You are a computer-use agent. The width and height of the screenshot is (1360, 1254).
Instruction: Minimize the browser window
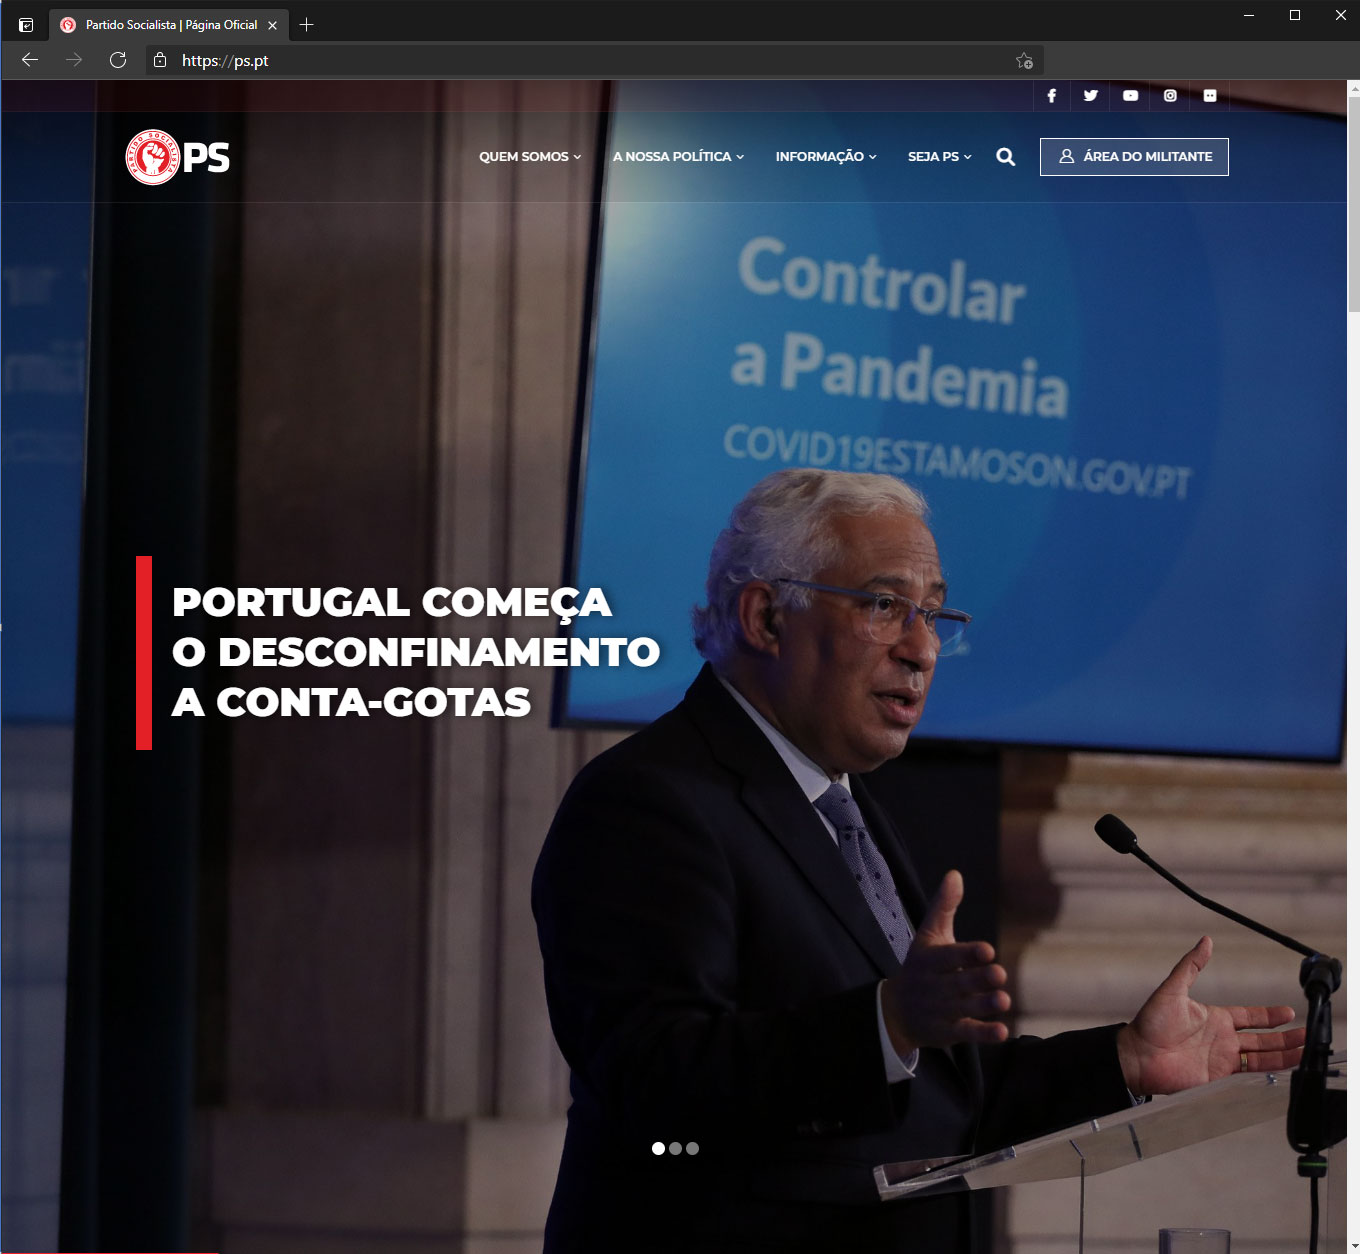(1249, 15)
